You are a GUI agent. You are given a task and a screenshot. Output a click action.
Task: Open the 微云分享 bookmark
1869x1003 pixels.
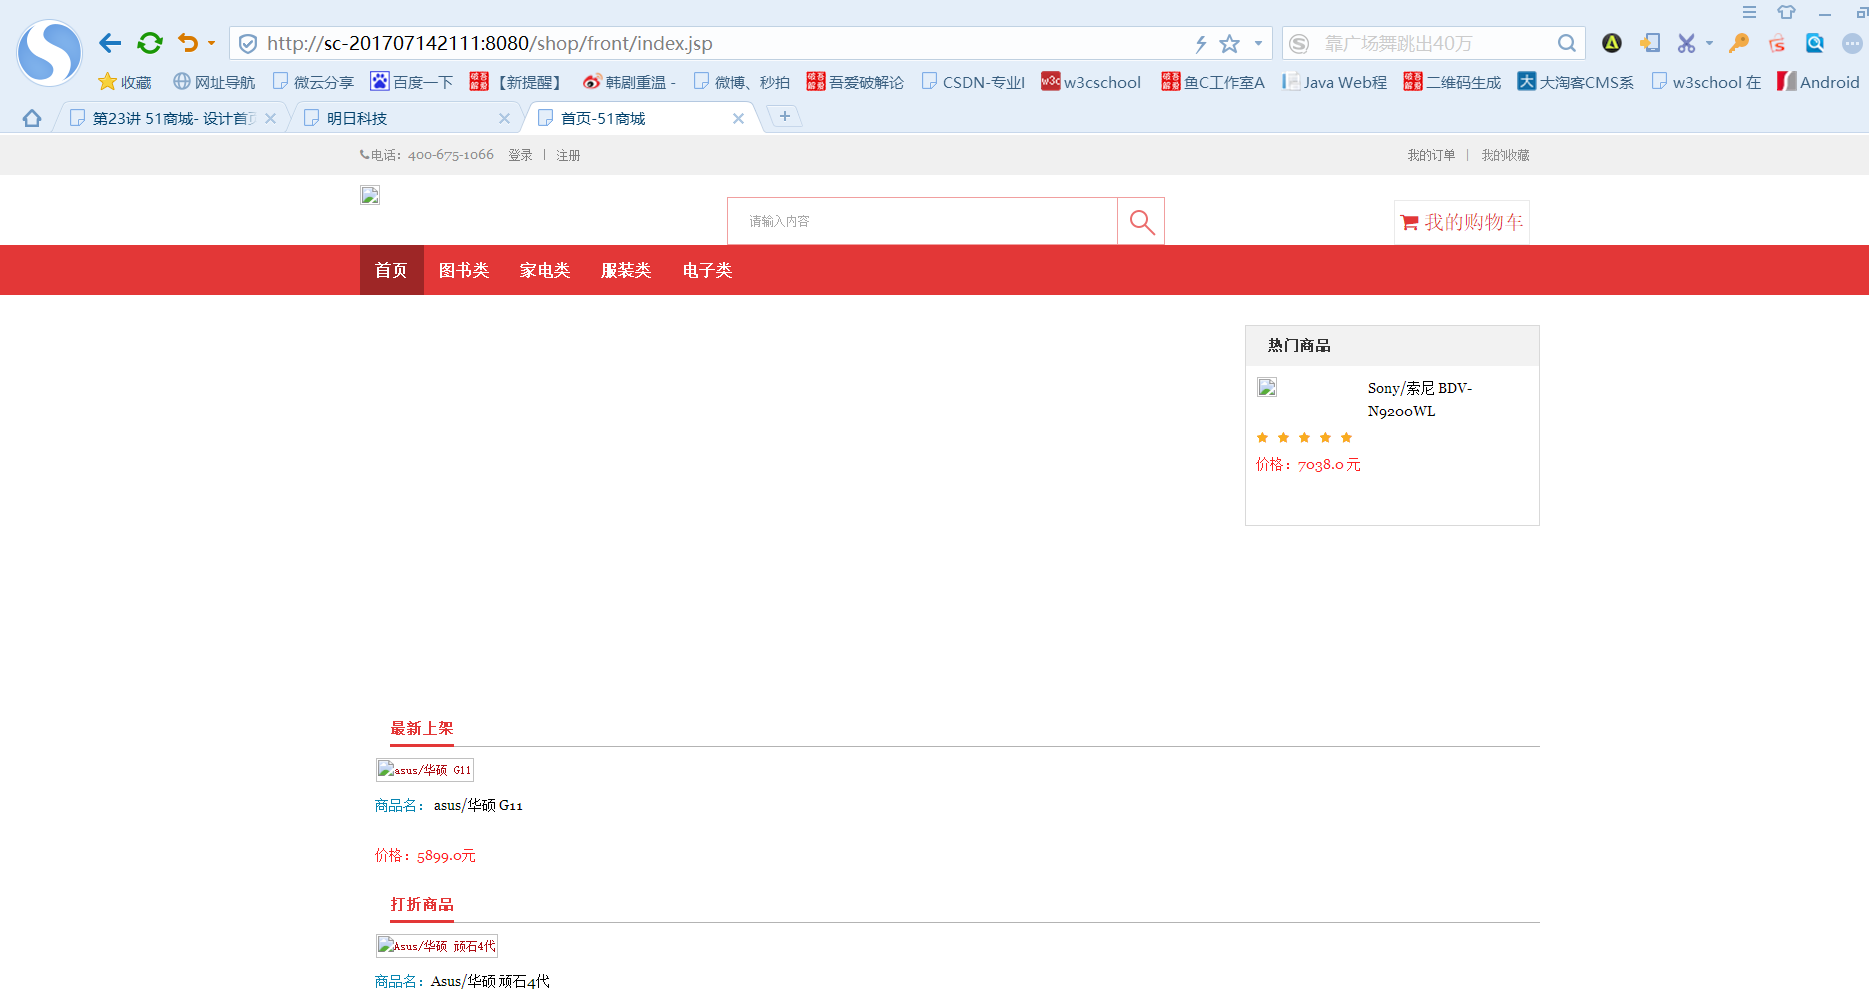[x=313, y=82]
